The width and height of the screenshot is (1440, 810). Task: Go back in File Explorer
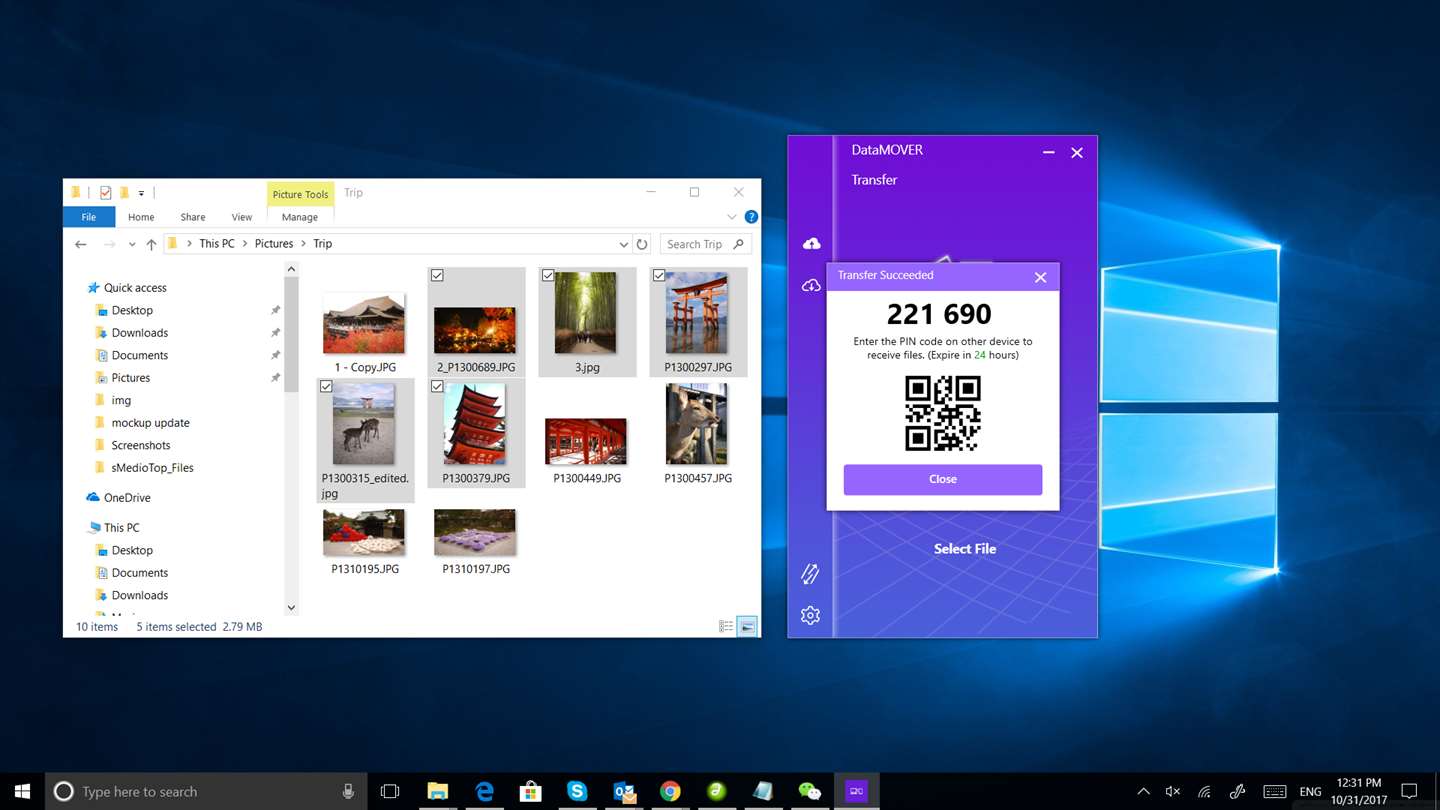click(81, 244)
